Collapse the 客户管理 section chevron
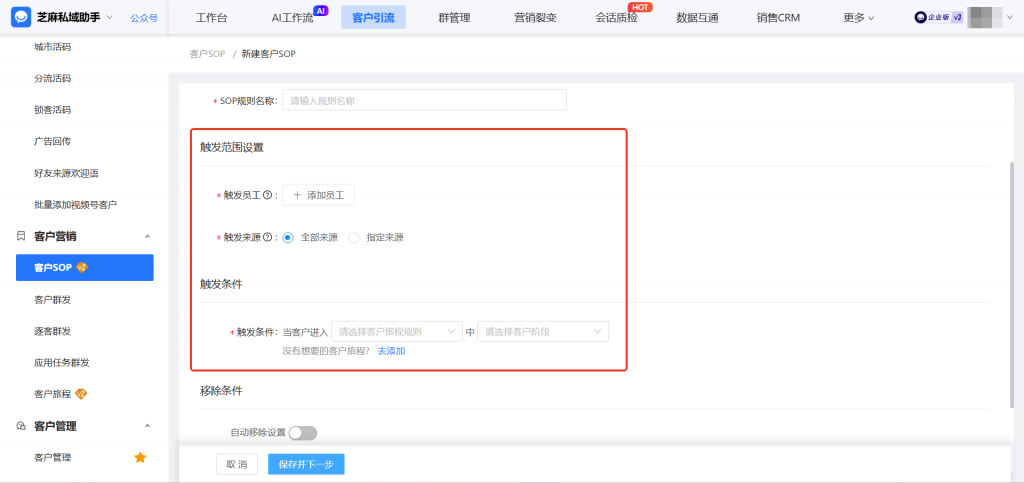This screenshot has width=1024, height=483. [147, 426]
